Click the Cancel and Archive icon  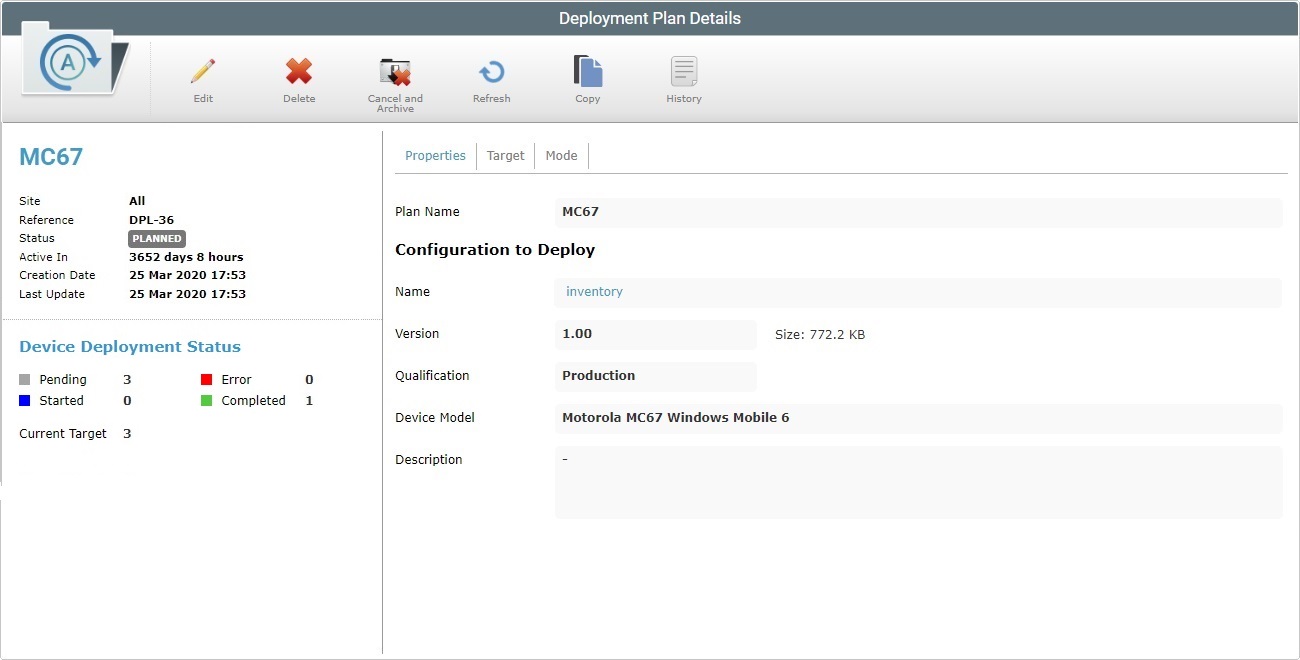395,72
